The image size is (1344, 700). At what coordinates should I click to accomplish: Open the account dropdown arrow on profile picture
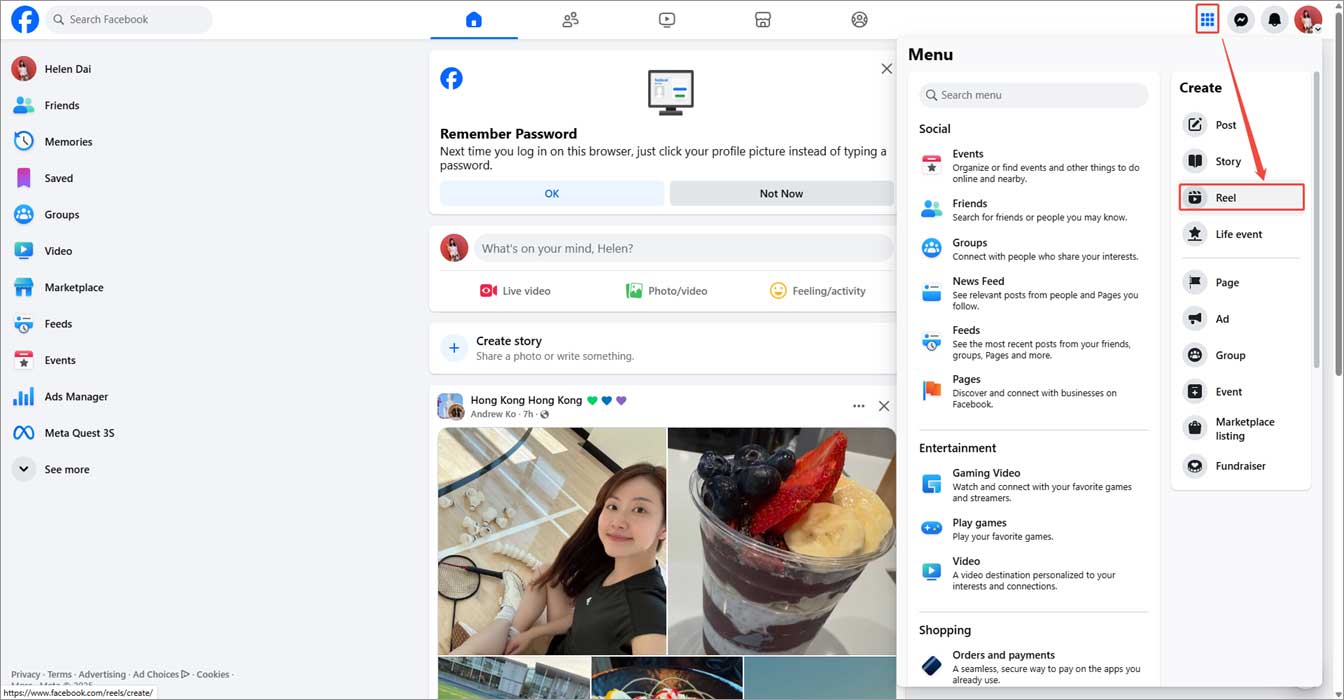(x=1320, y=28)
